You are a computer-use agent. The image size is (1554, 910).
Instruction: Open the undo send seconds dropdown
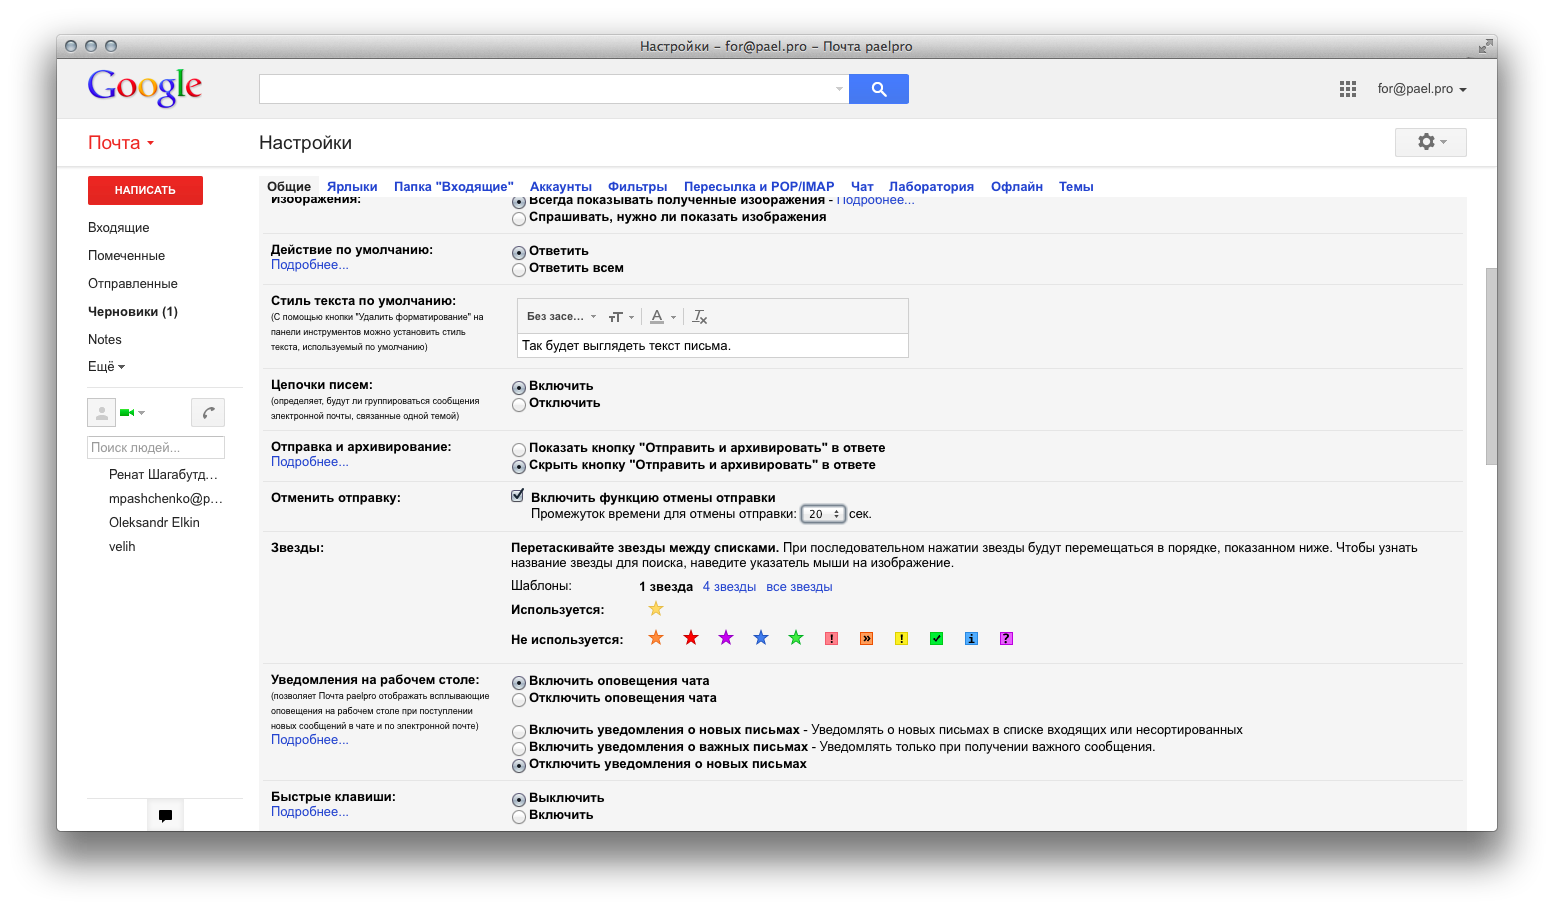pos(823,514)
